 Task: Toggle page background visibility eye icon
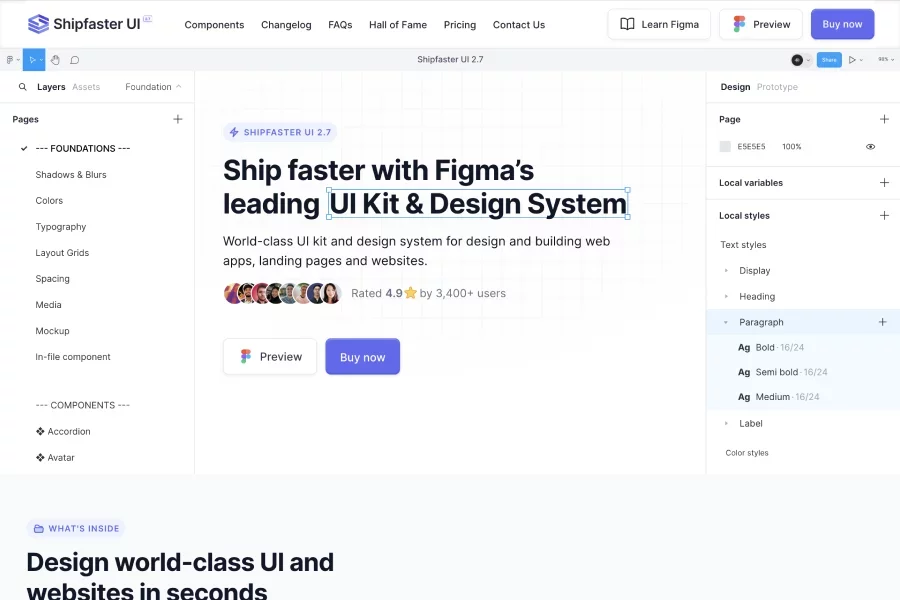[870, 147]
